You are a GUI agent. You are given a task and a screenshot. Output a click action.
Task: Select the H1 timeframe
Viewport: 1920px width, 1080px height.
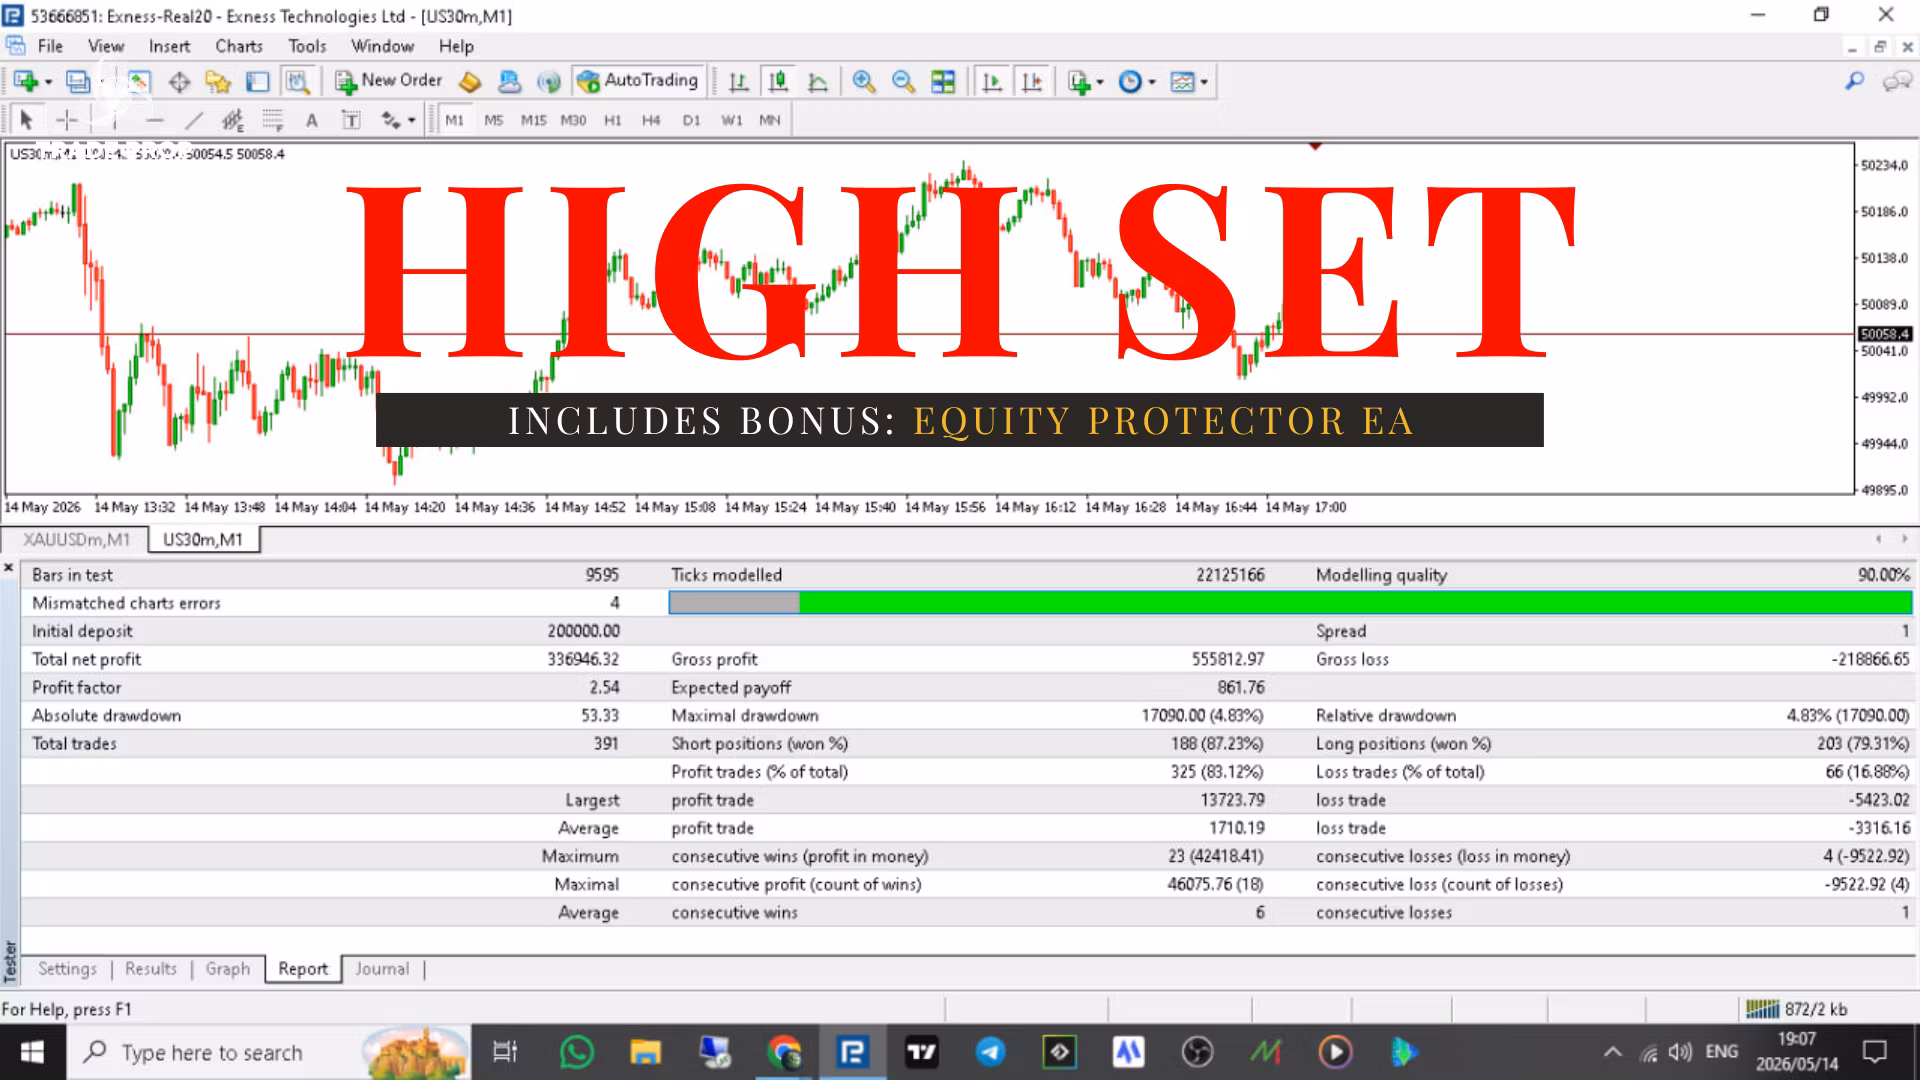tap(613, 120)
